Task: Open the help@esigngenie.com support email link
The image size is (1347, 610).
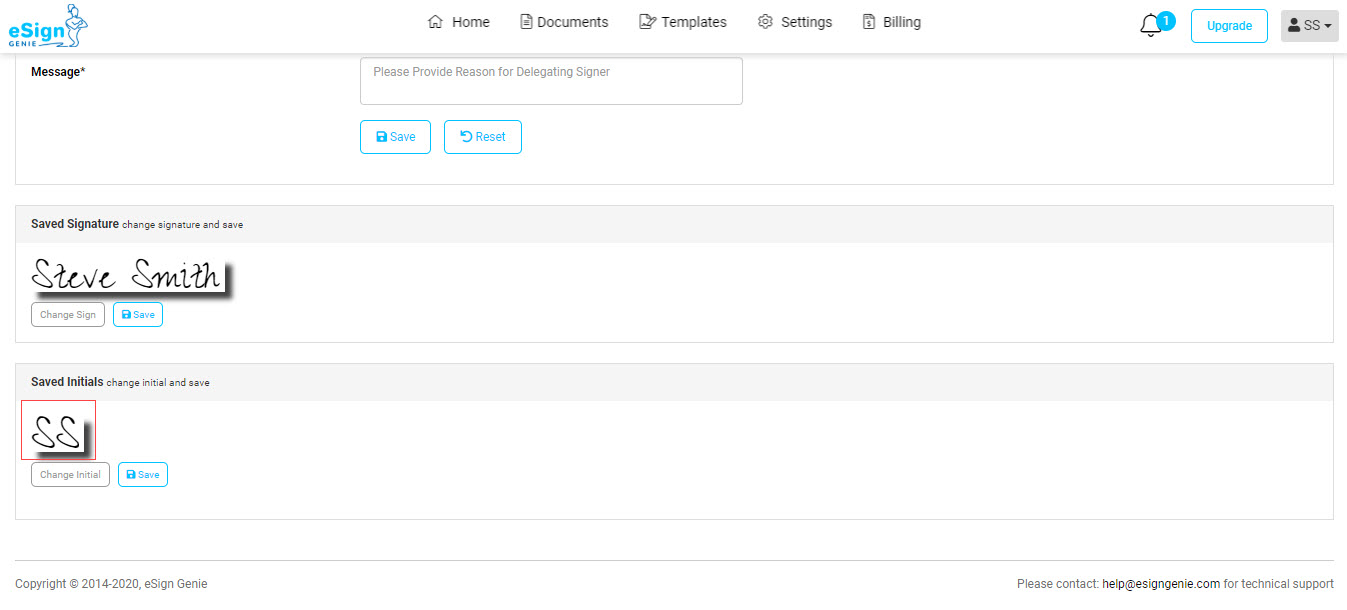Action: pos(1160,584)
